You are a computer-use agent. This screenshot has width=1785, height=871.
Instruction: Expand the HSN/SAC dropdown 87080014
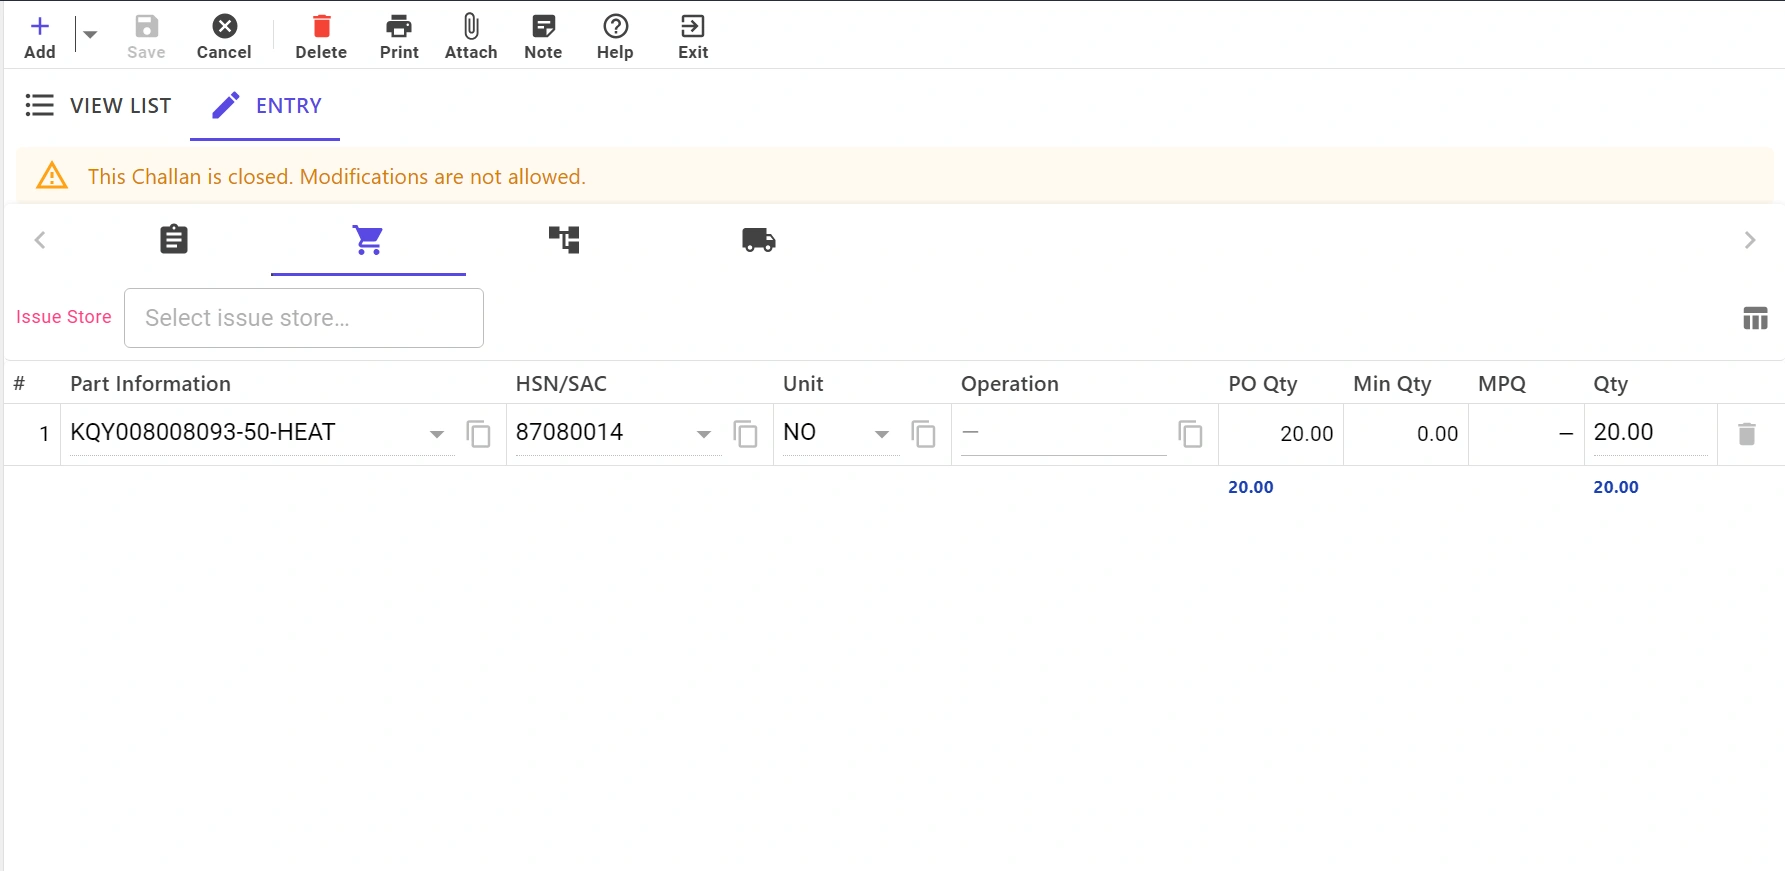click(704, 434)
